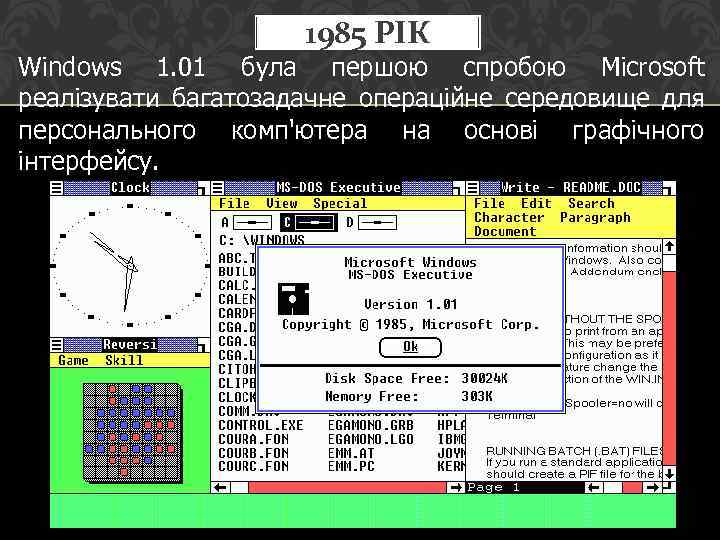Open Paragraph menu in Write

595,218
